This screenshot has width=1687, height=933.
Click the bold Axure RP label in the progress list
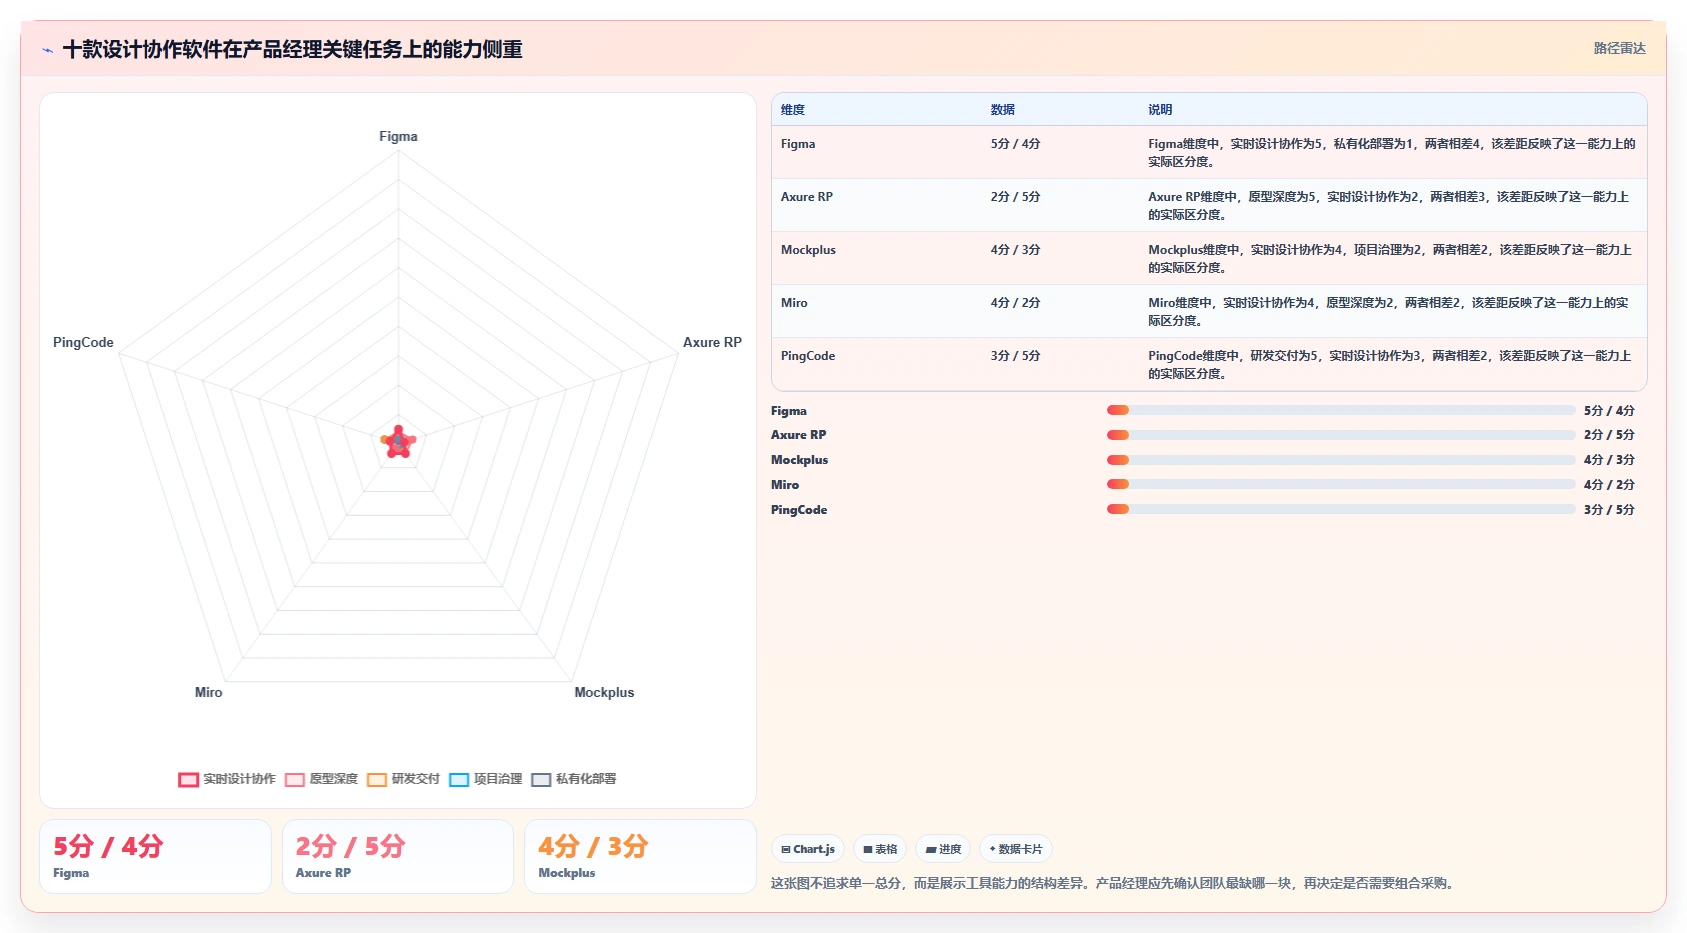coord(798,435)
